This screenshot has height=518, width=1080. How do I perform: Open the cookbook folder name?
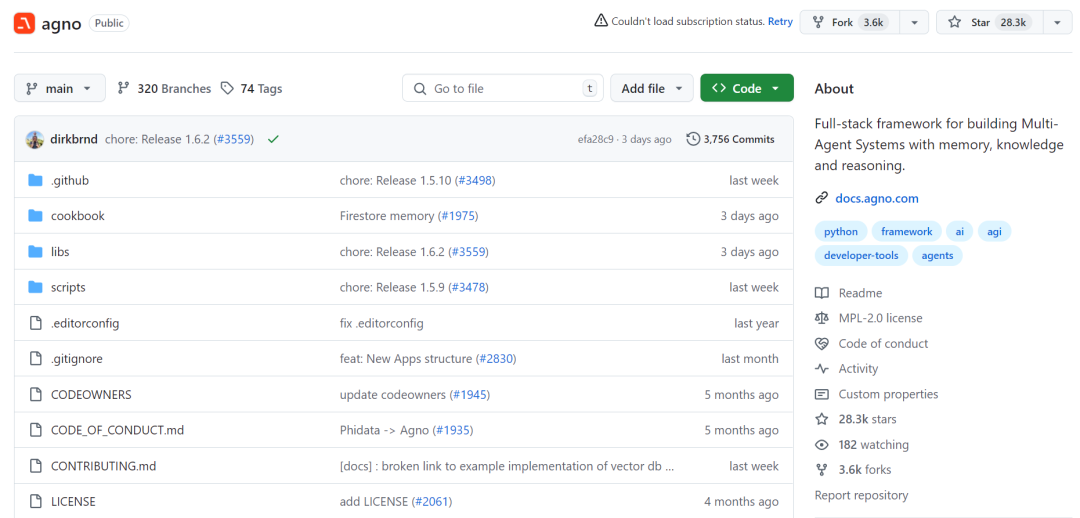tap(78, 216)
